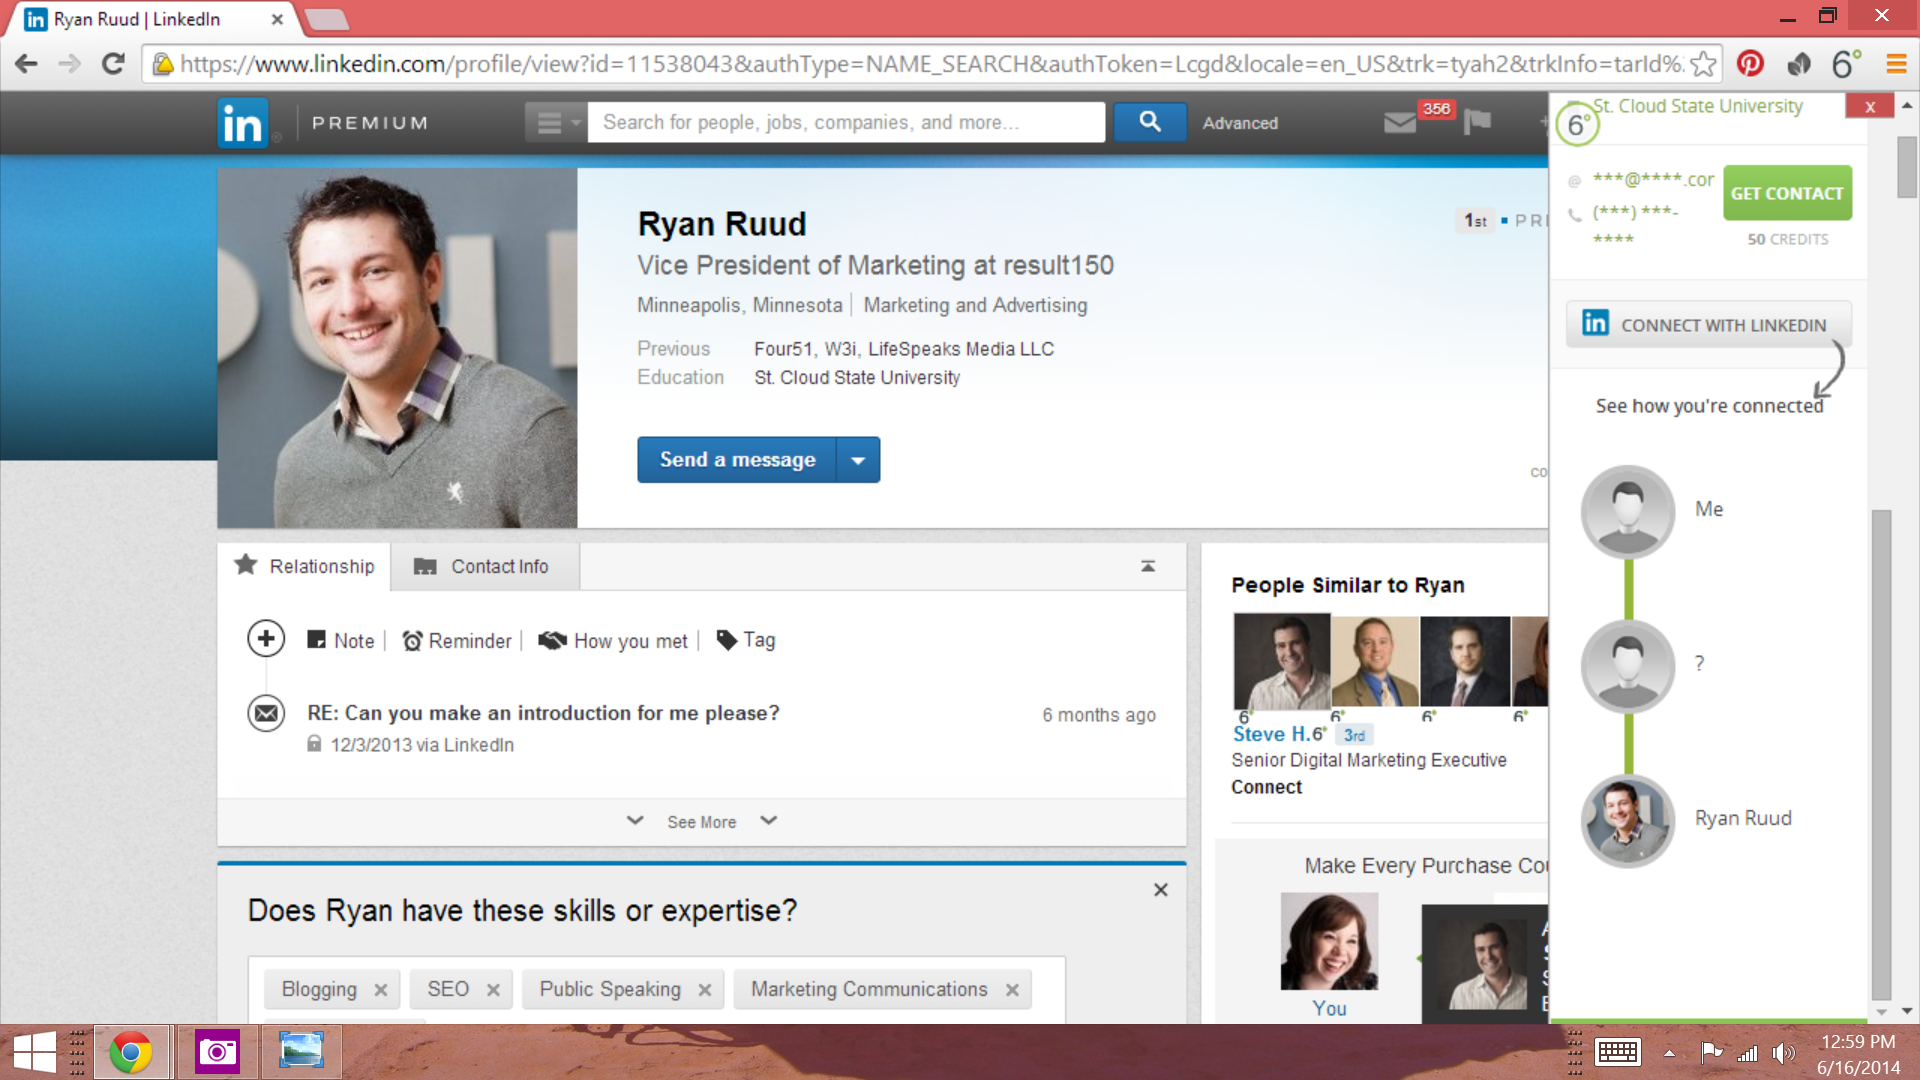Click the network signal tray icon
The width and height of the screenshot is (1920, 1080).
(1747, 1053)
